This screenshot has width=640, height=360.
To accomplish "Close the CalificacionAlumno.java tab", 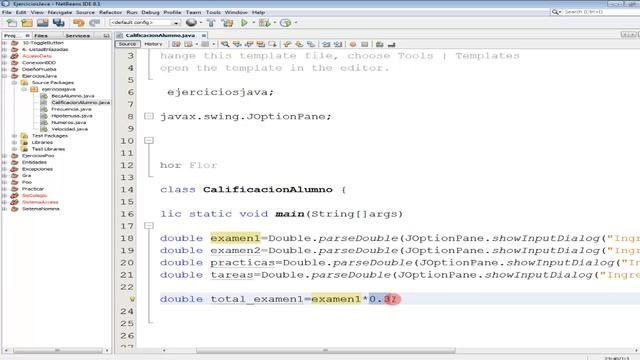I will coord(203,36).
